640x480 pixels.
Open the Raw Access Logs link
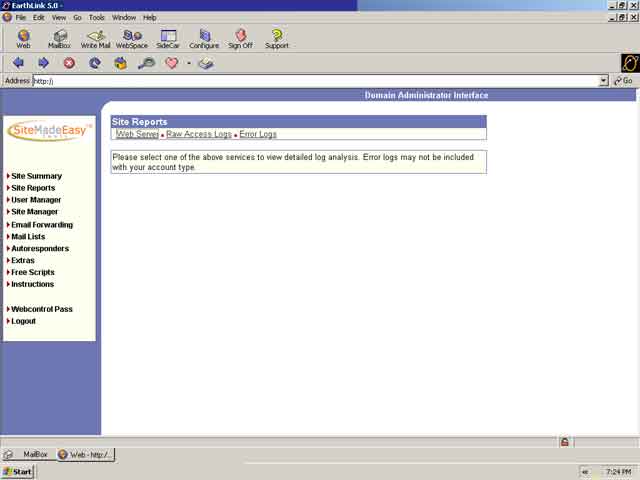(x=198, y=134)
